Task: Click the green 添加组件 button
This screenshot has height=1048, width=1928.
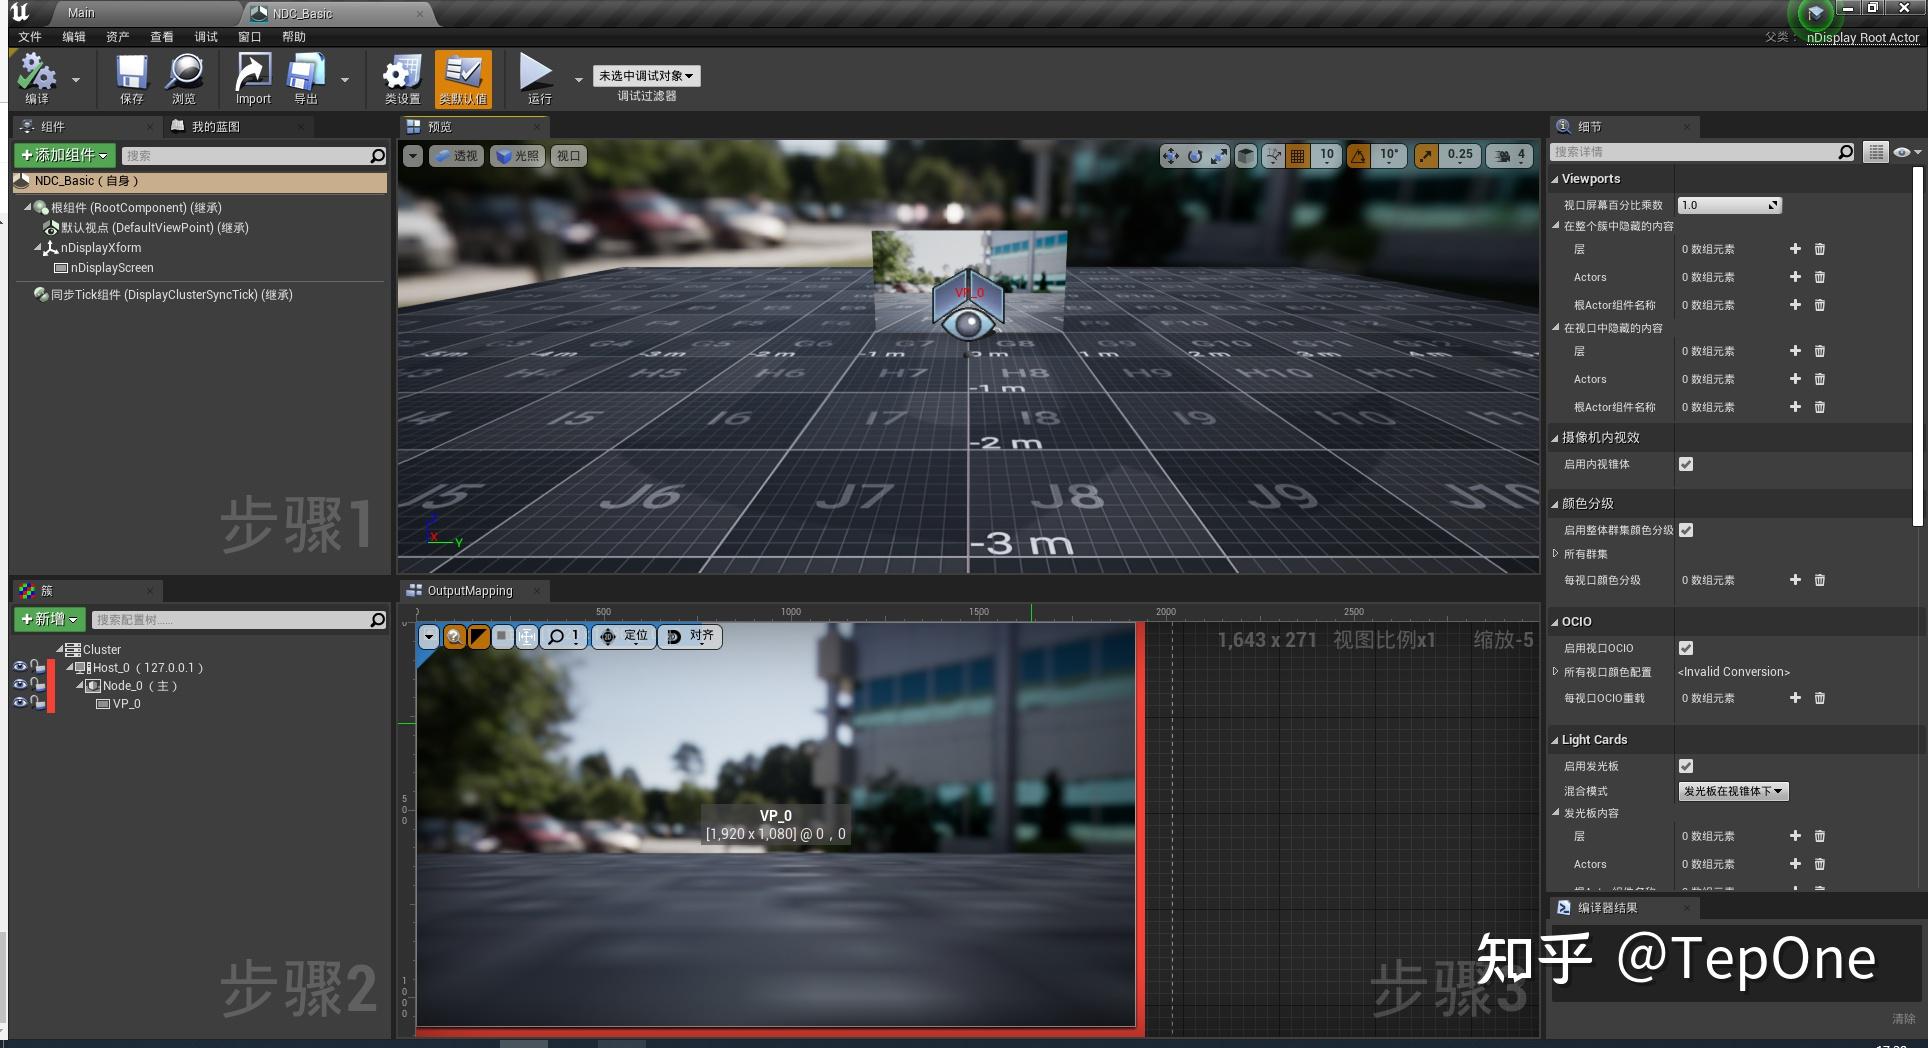Action: click(62, 155)
